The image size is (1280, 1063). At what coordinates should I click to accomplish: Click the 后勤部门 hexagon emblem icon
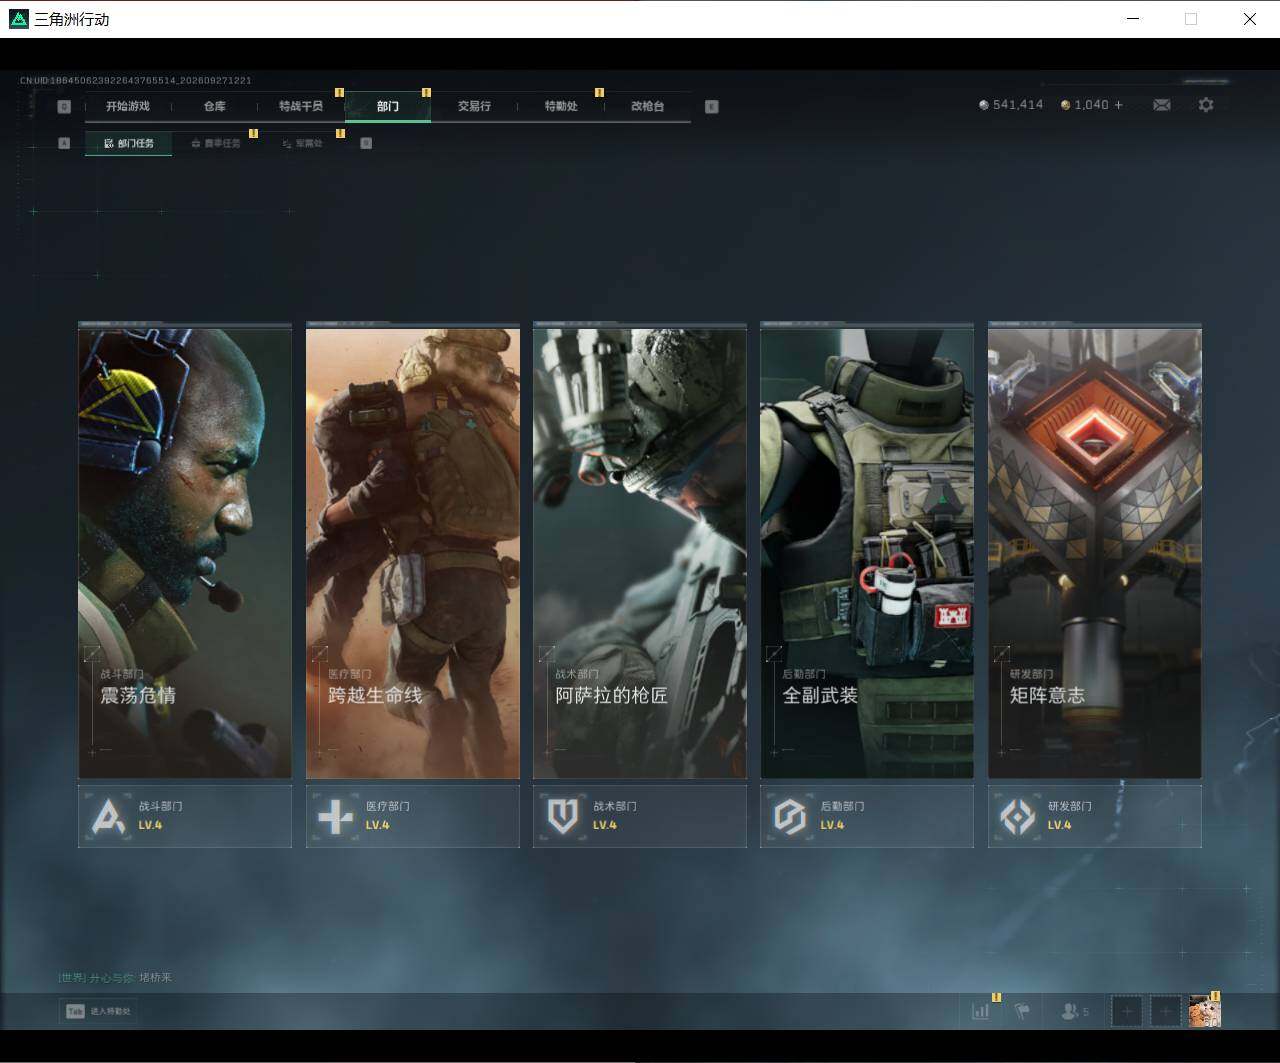tap(790, 817)
